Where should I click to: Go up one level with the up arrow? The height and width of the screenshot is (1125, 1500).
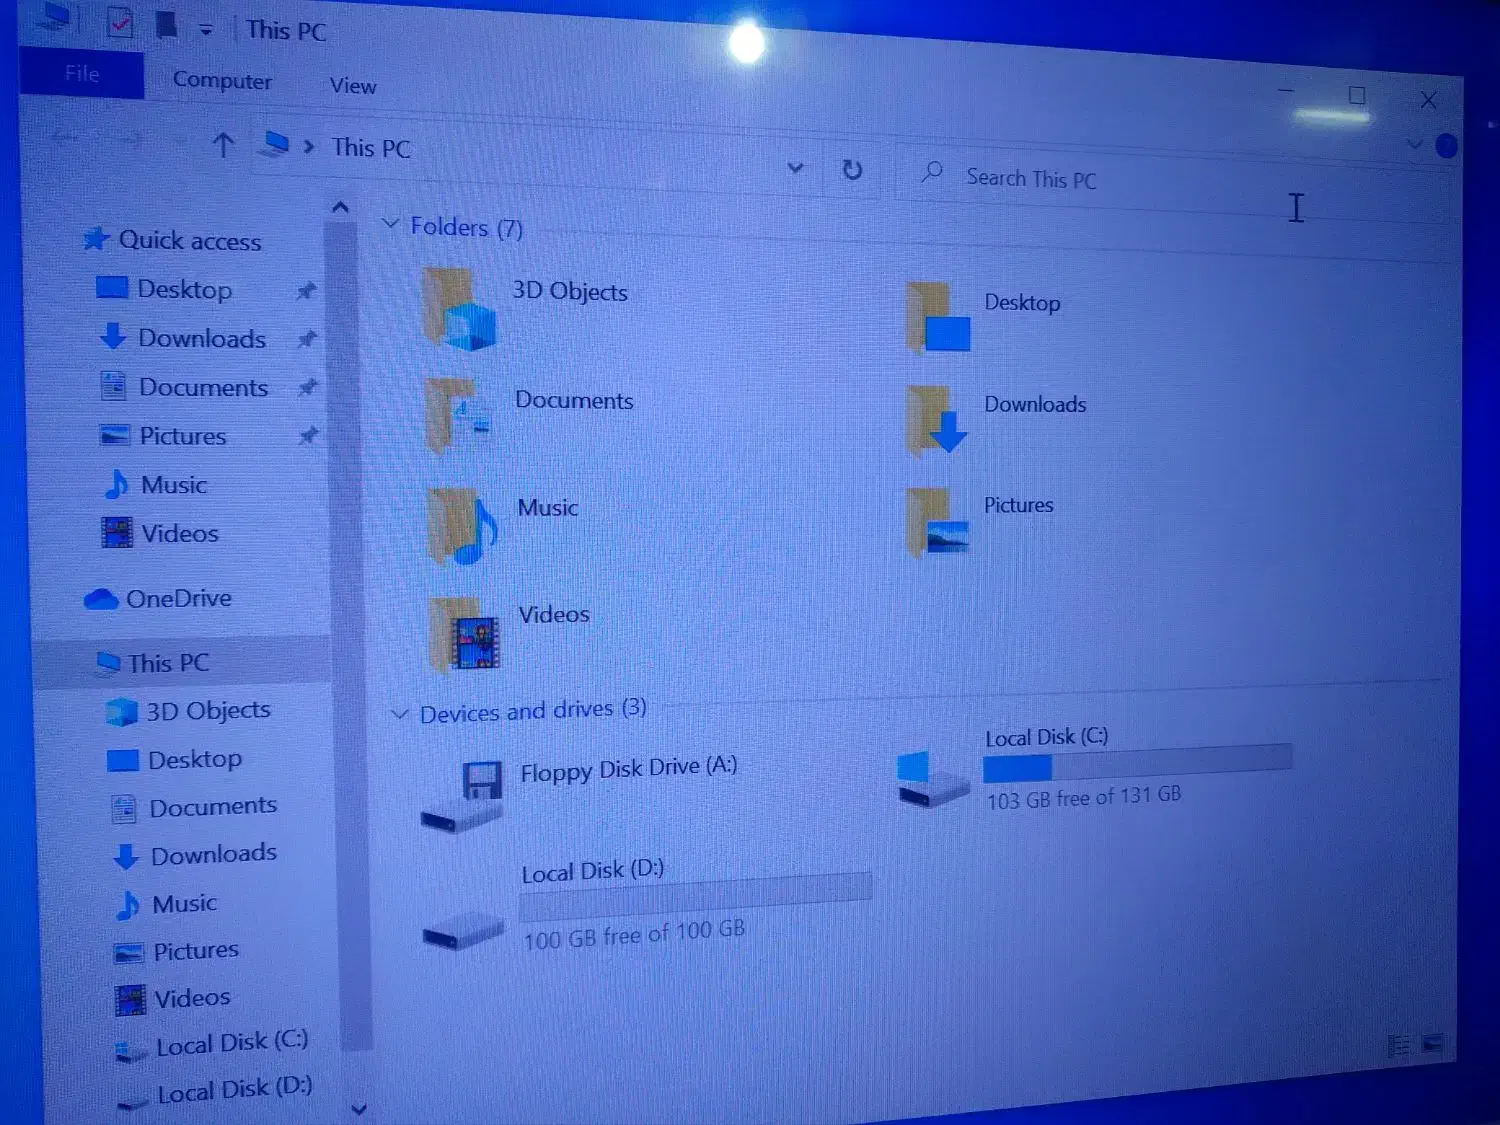tap(224, 145)
